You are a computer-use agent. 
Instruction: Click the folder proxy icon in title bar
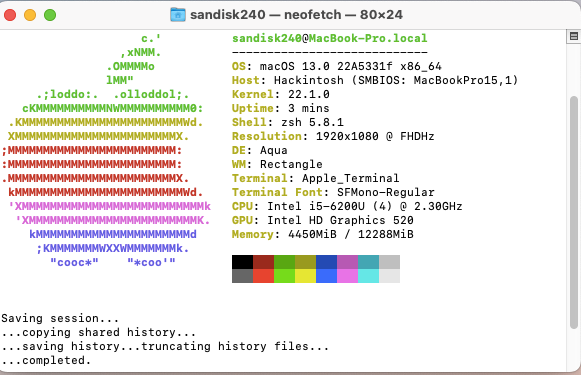[178, 15]
